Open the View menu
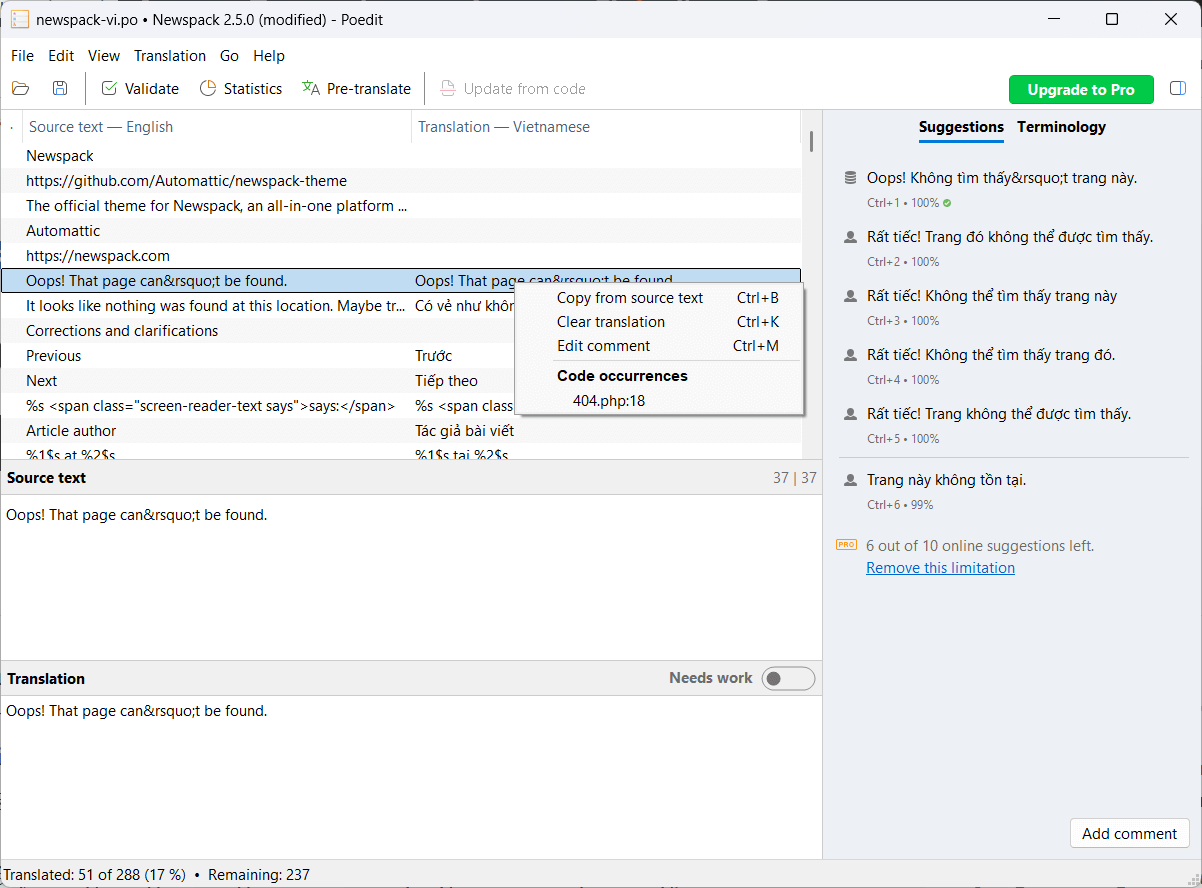 [104, 56]
